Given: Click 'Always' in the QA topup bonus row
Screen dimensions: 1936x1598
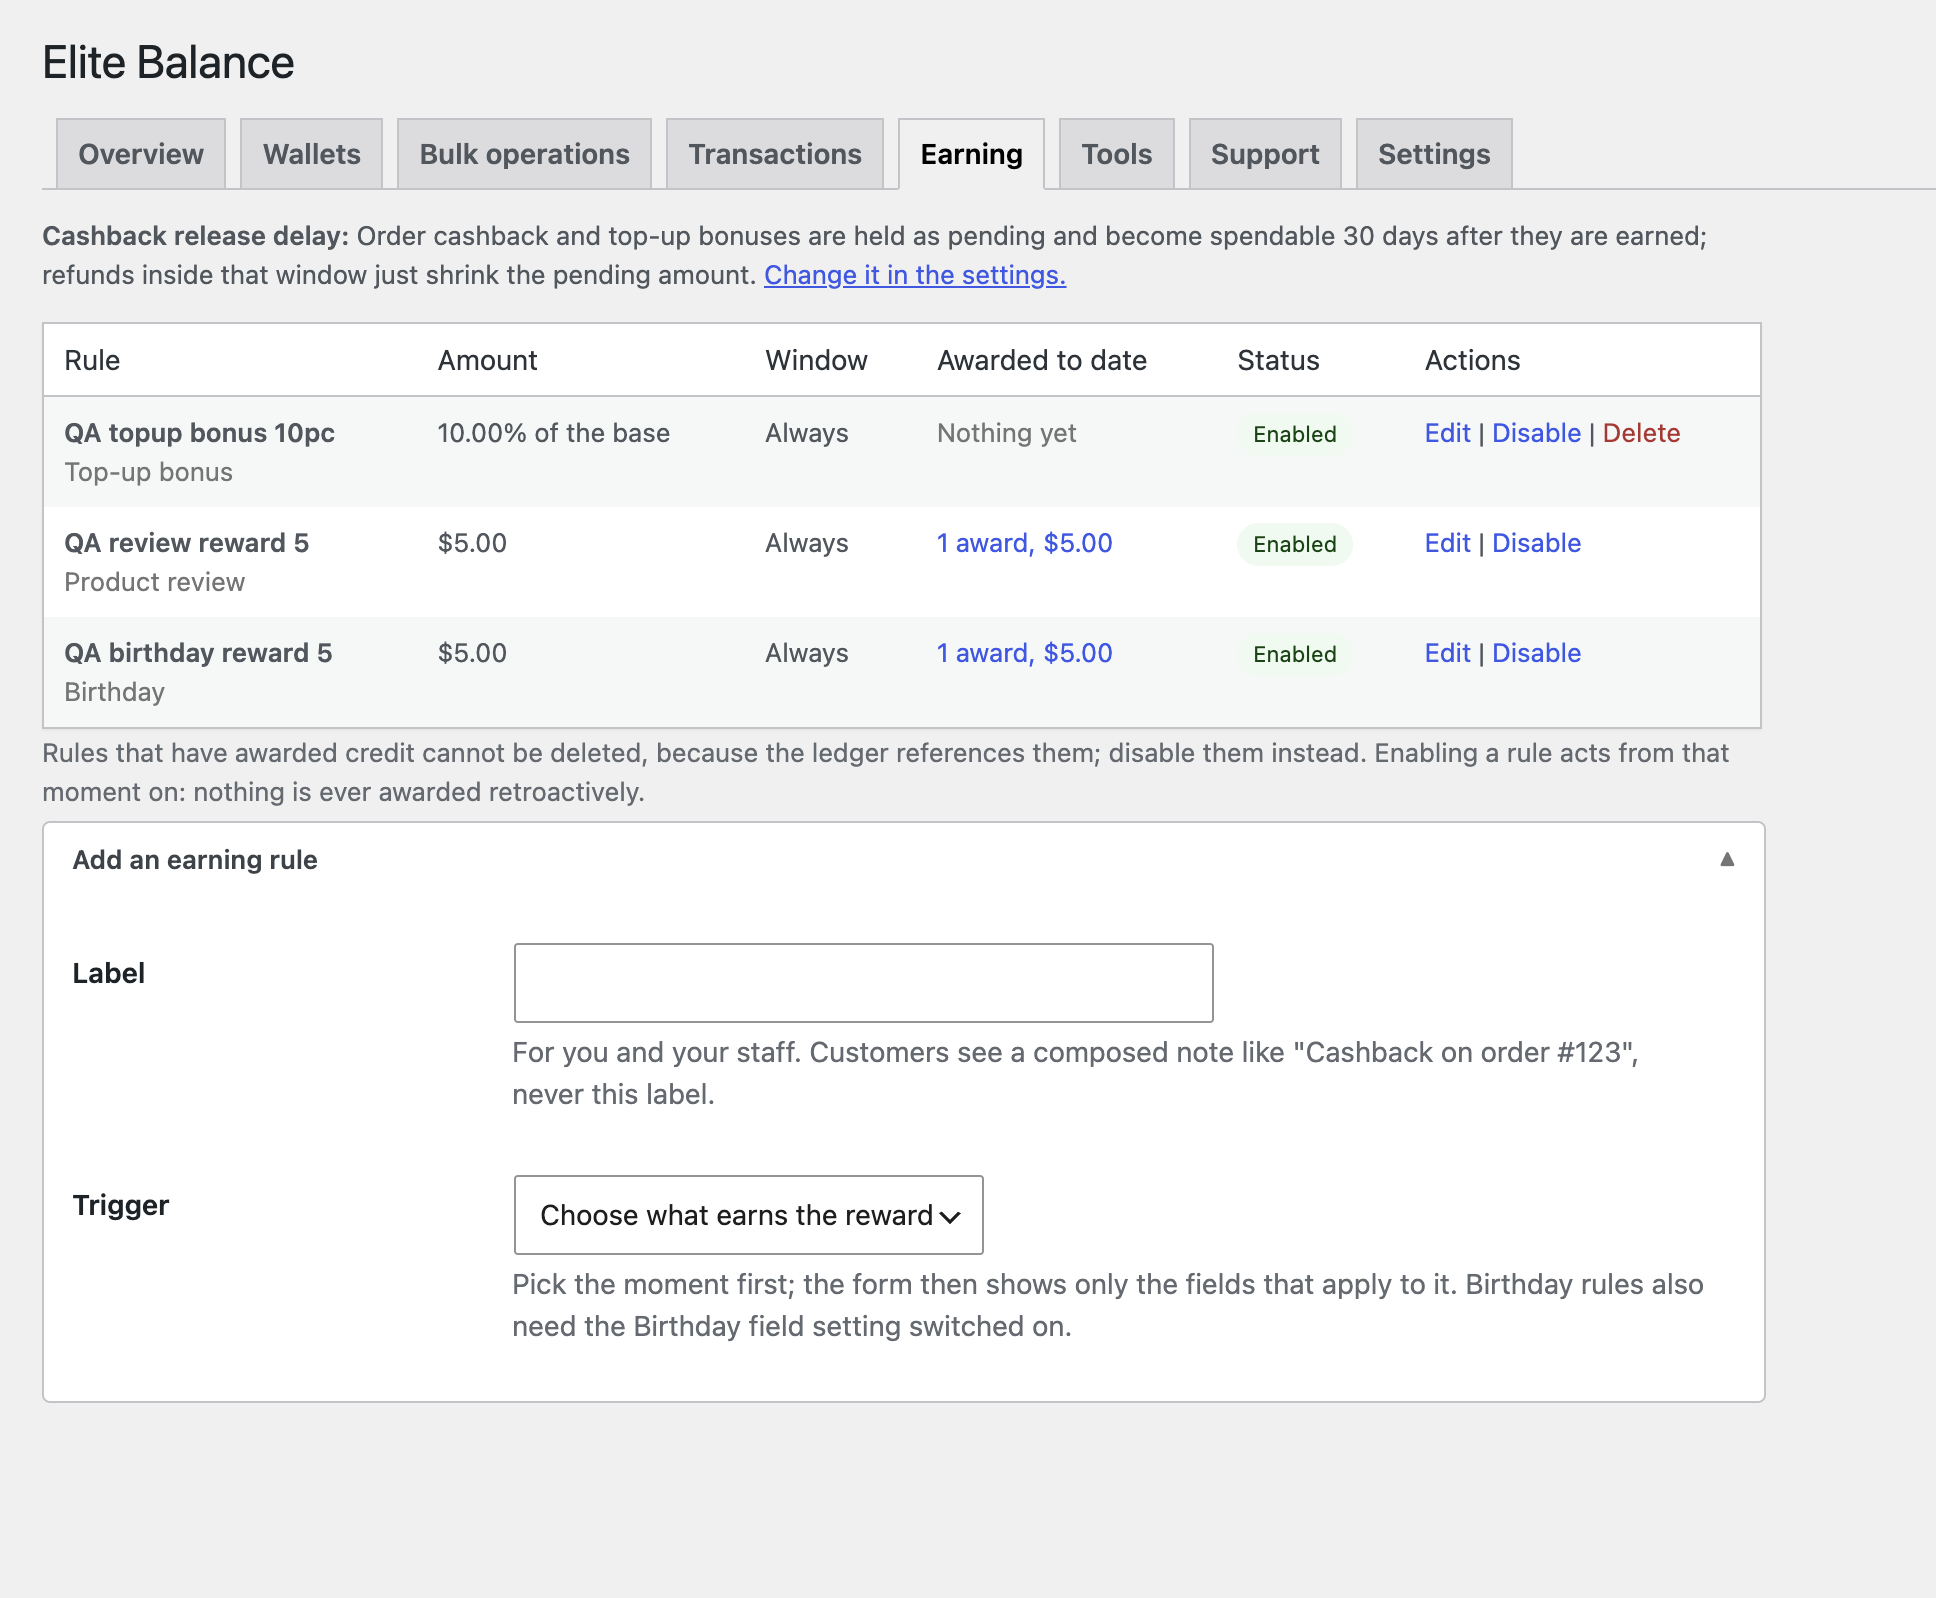Looking at the screenshot, I should coord(806,433).
